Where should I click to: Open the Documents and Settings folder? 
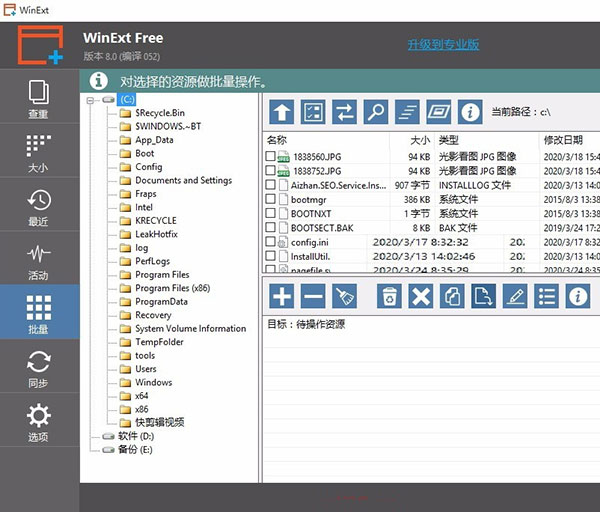pos(183,180)
